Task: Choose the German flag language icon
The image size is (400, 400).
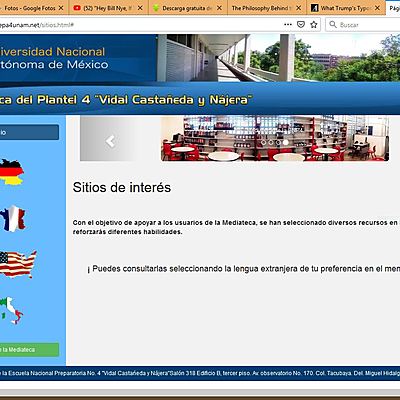Action: pos(12,172)
